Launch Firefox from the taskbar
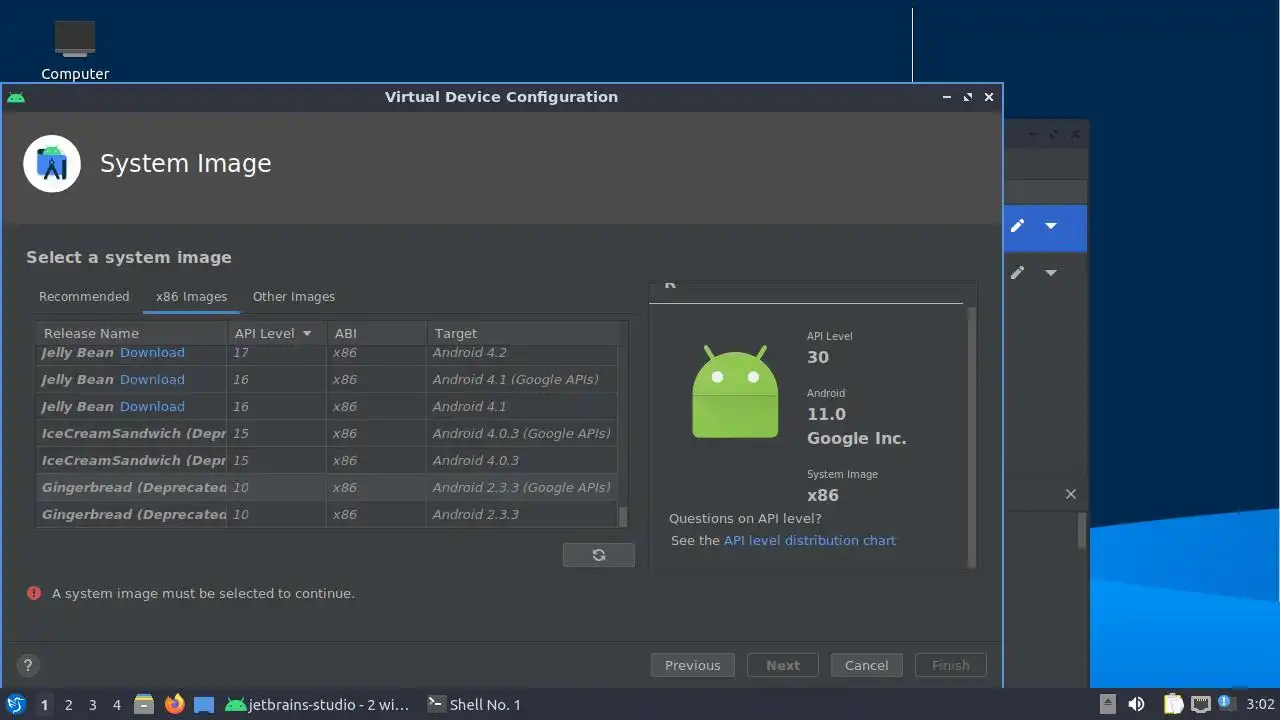Image resolution: width=1280 pixels, height=720 pixels. click(x=175, y=705)
